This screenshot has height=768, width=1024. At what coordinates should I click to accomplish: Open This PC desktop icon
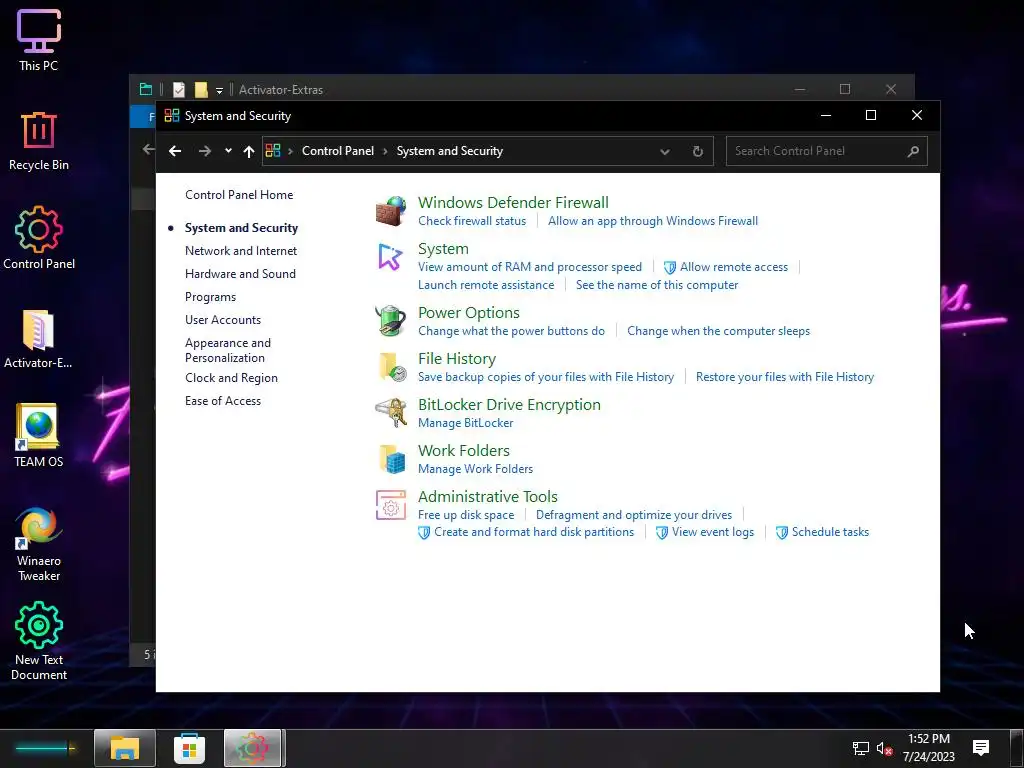click(39, 40)
